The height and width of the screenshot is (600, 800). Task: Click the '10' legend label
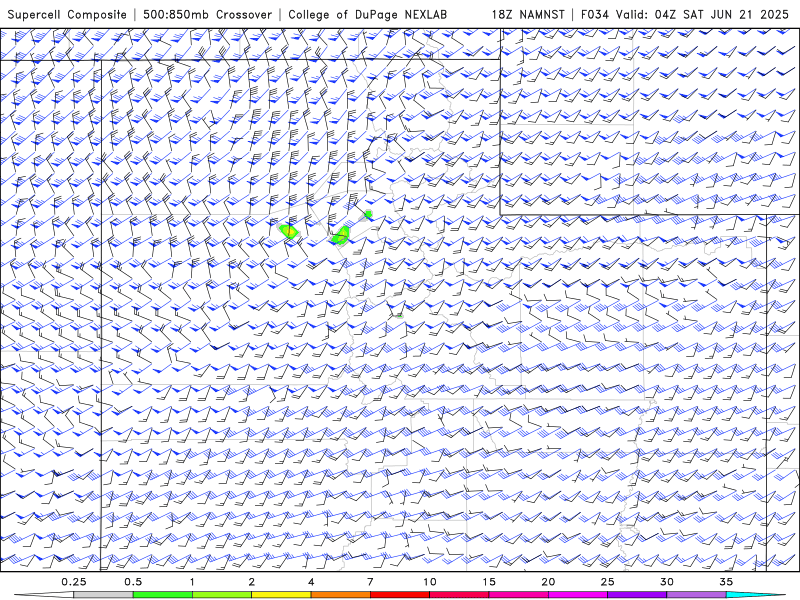point(430,582)
